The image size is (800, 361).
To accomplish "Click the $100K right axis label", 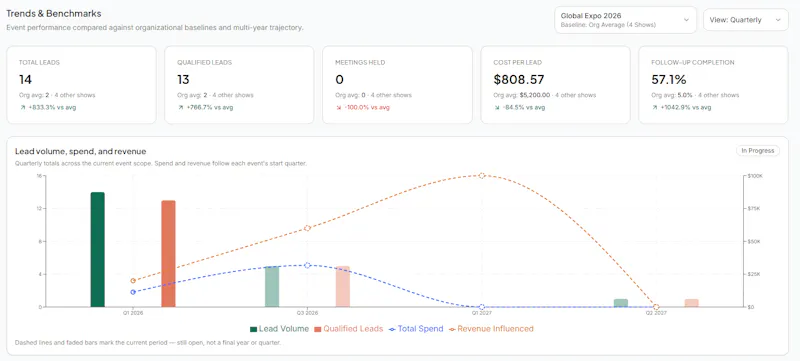I will point(755,176).
